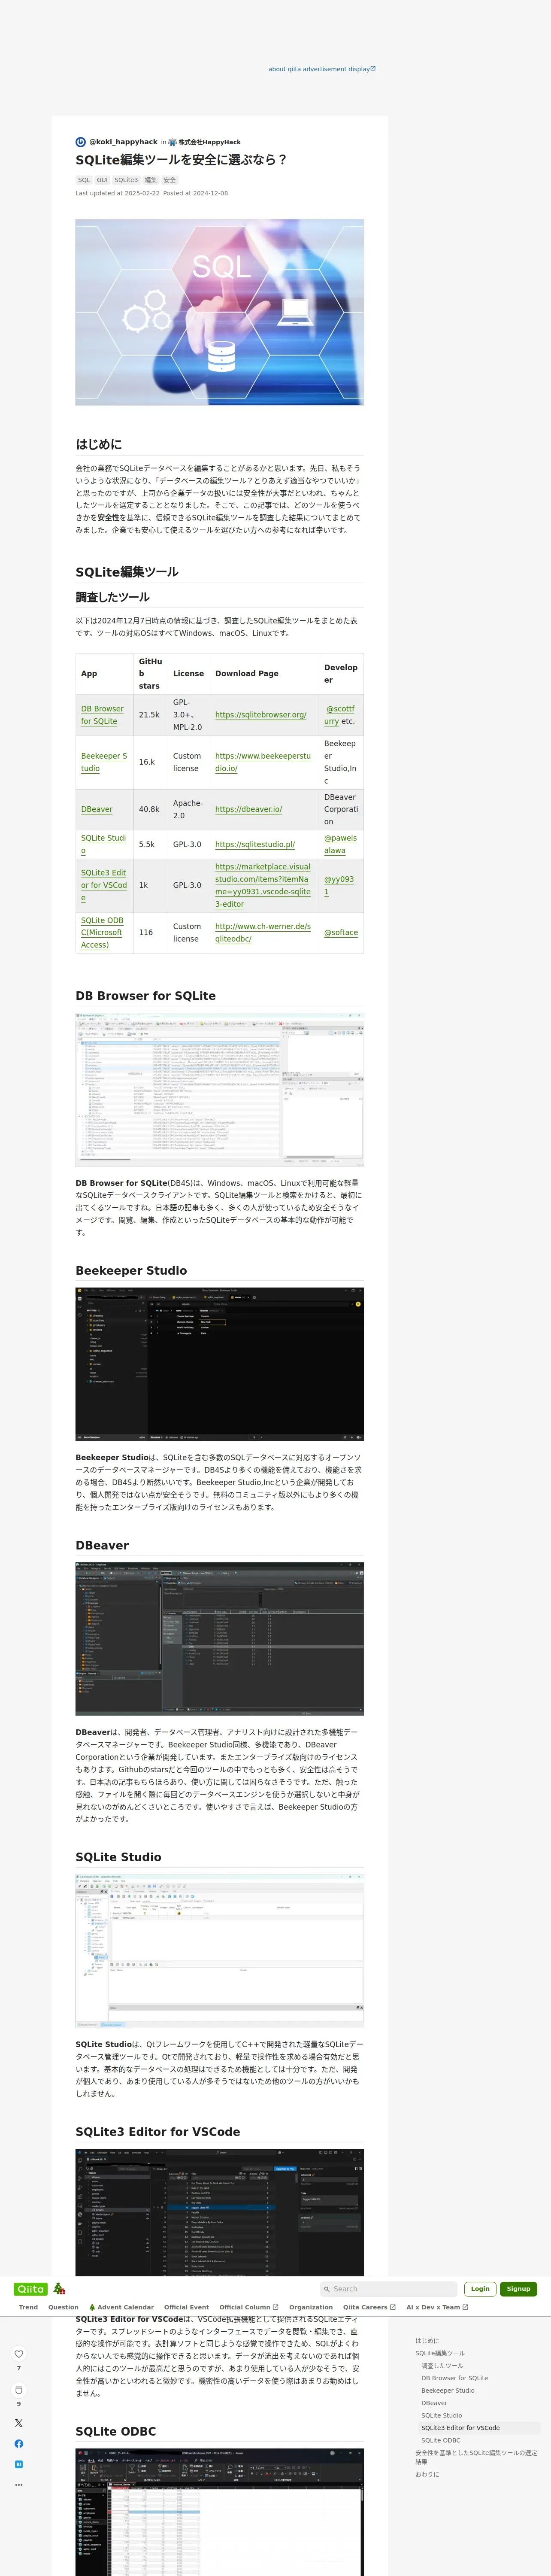Open the @pawelsalawa developer link

point(340,844)
